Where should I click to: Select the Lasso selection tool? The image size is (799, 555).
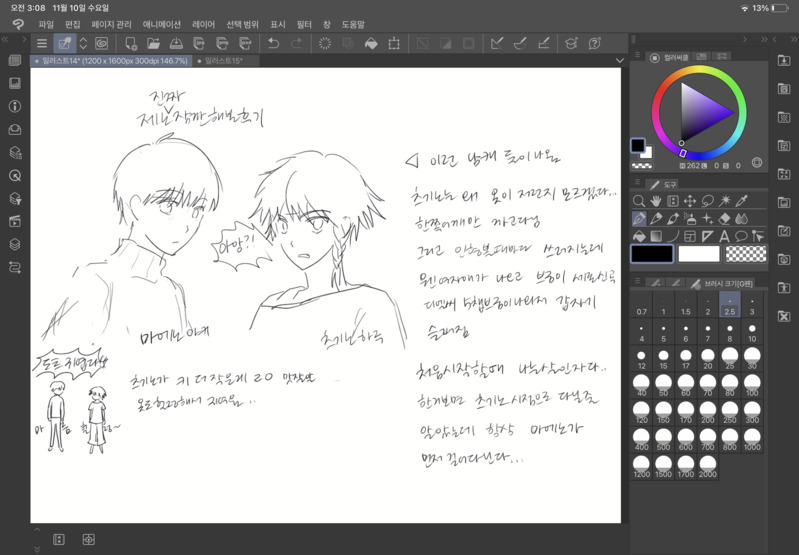tap(707, 201)
